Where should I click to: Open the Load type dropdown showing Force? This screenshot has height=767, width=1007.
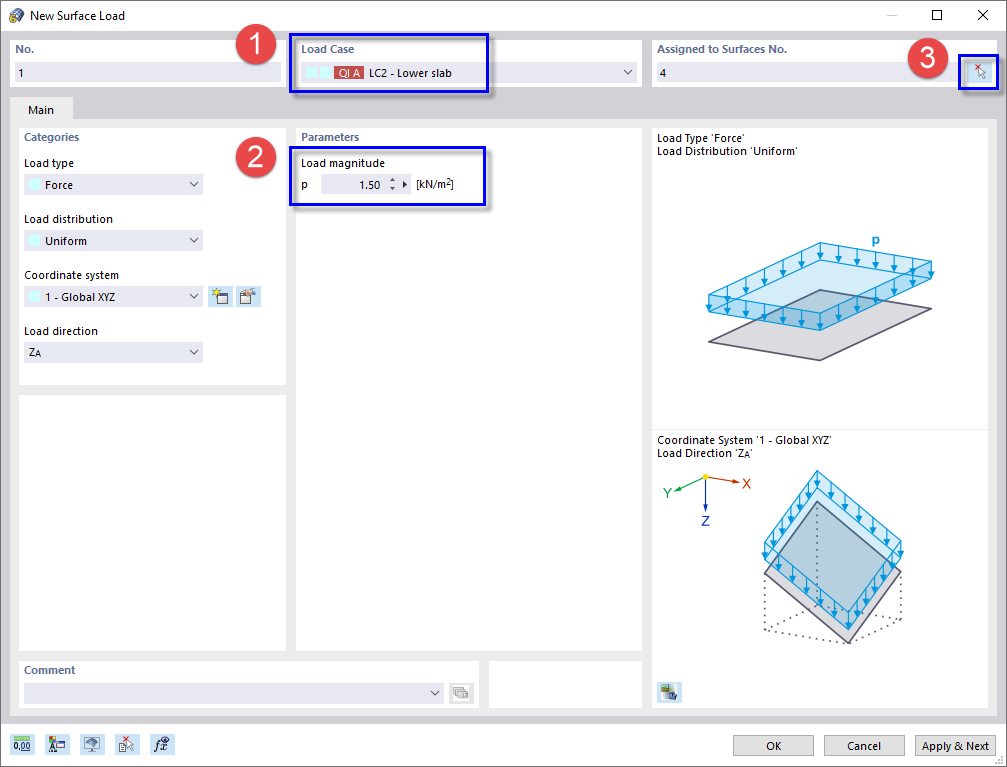[193, 184]
